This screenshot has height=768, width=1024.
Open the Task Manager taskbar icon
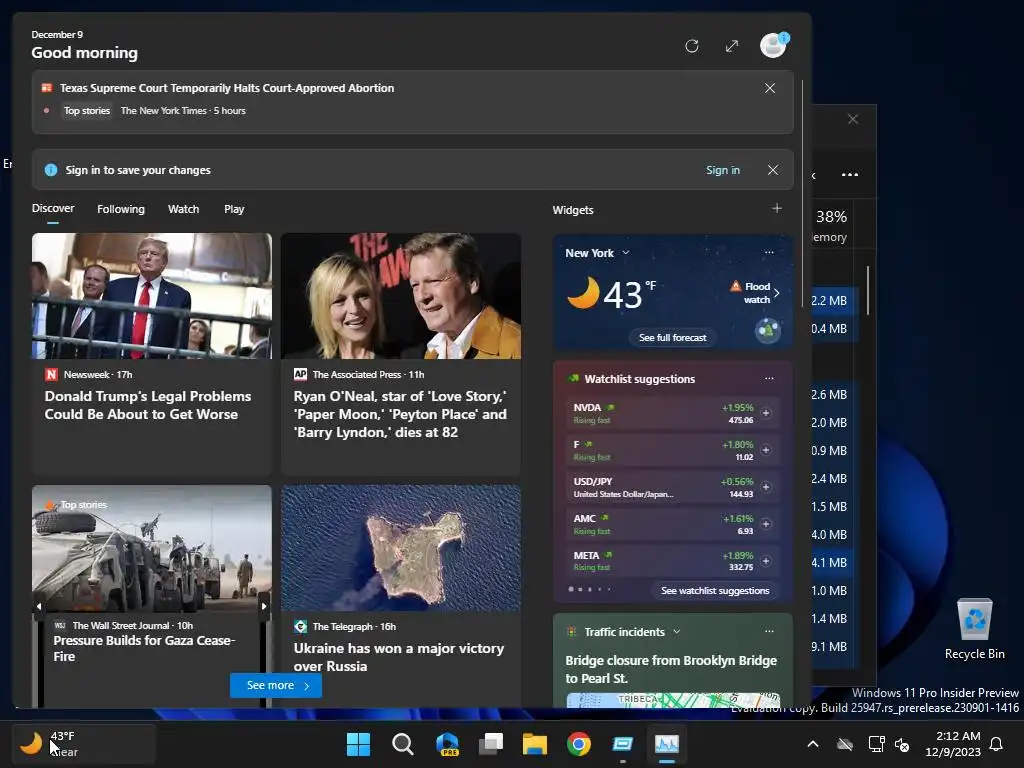click(667, 744)
